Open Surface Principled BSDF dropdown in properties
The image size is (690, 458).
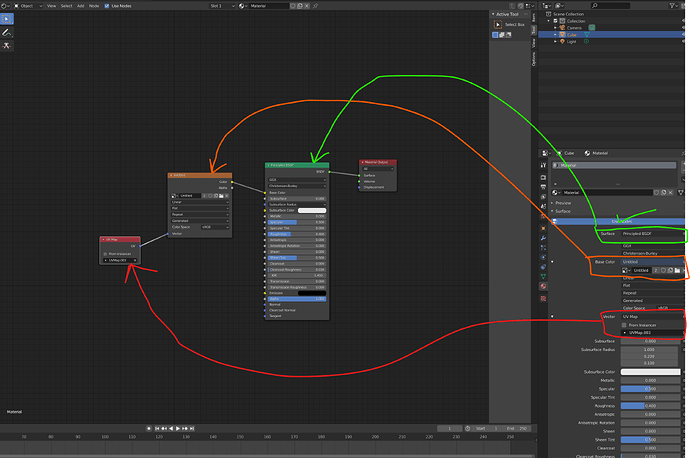[x=653, y=234]
